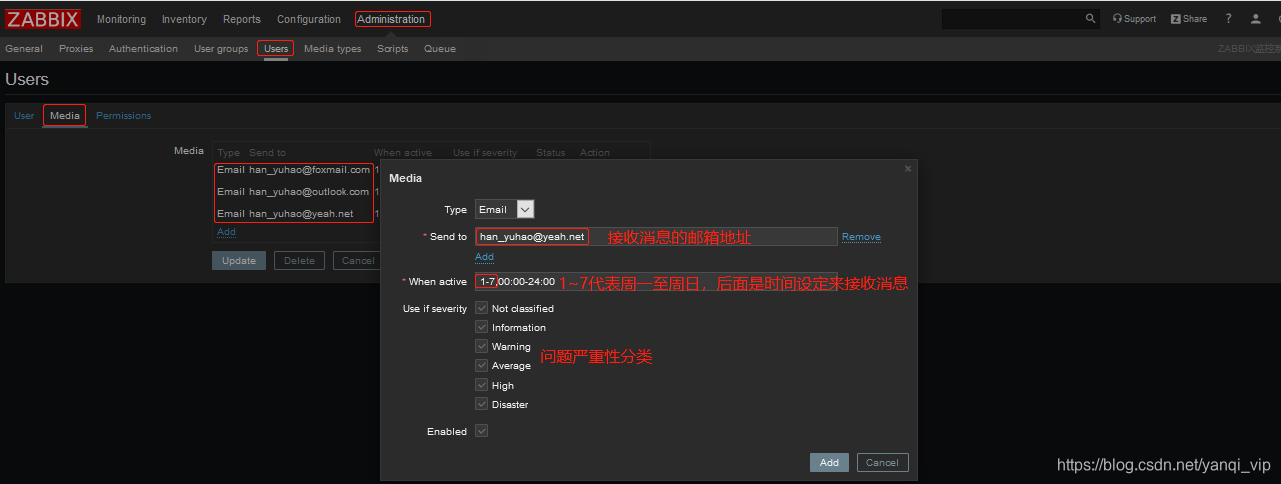Open the Monitoring menu

pyautogui.click(x=121, y=19)
